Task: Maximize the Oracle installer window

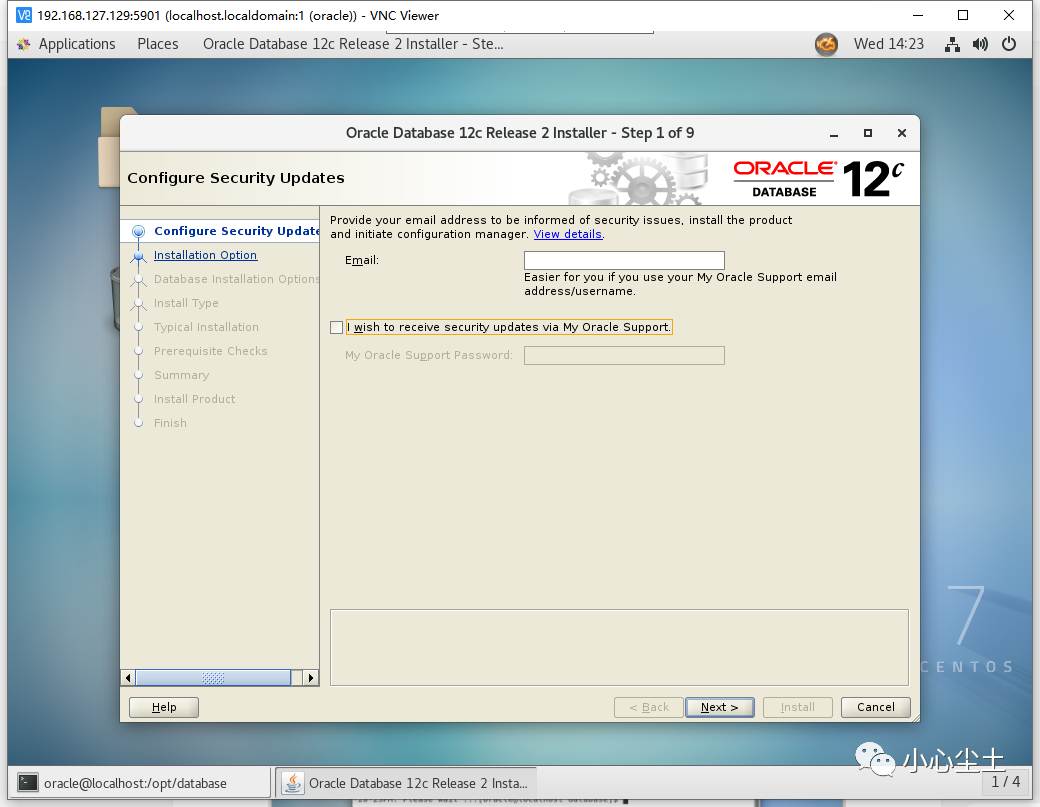Action: (x=868, y=133)
